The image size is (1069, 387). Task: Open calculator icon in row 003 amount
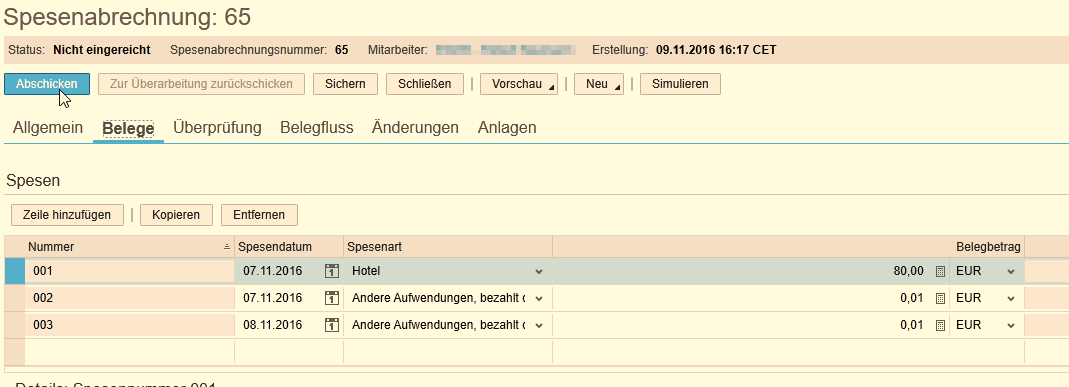940,325
